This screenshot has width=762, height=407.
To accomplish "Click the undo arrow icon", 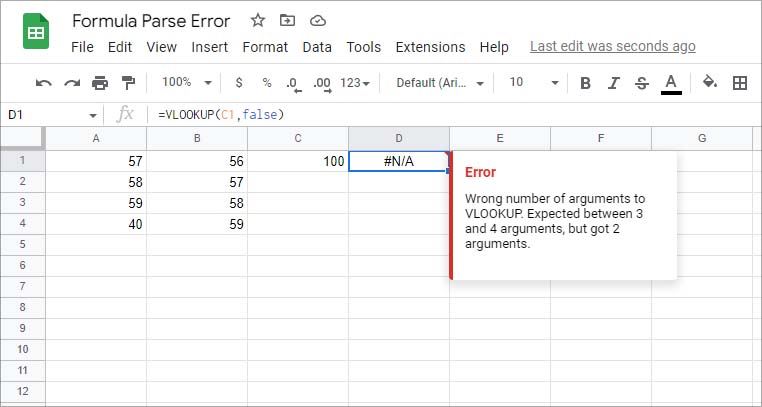I will (44, 83).
